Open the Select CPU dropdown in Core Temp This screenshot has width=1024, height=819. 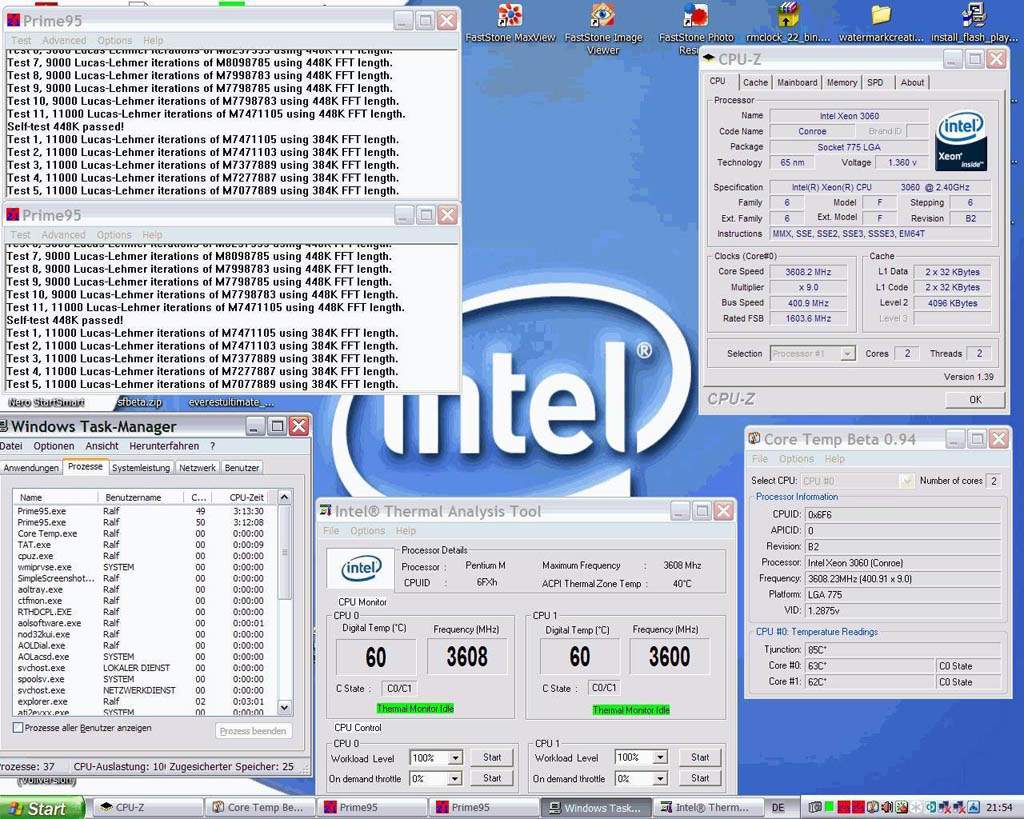(x=906, y=481)
